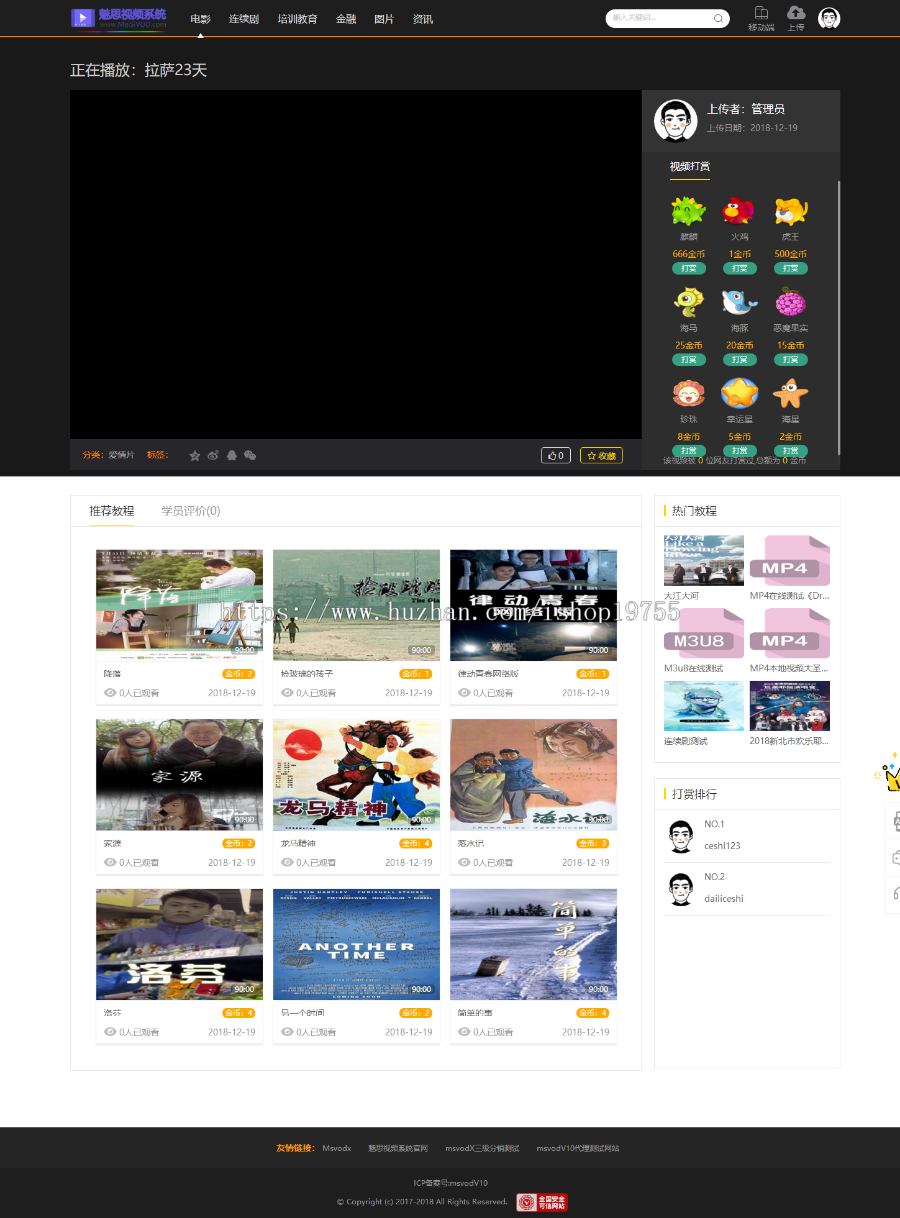
Task: Share via the QQ penguin icon
Action: [231, 455]
